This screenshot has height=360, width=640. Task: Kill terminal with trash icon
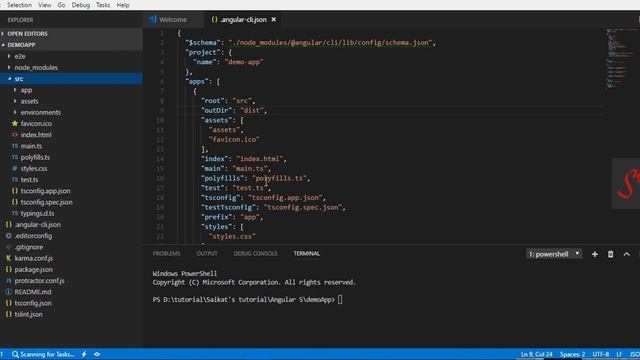[611, 254]
